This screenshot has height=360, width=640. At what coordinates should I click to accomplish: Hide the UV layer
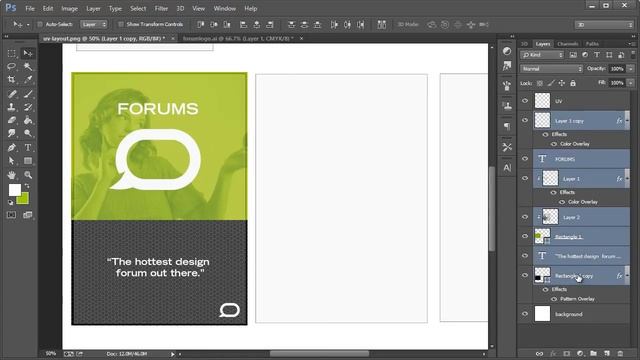[525, 100]
